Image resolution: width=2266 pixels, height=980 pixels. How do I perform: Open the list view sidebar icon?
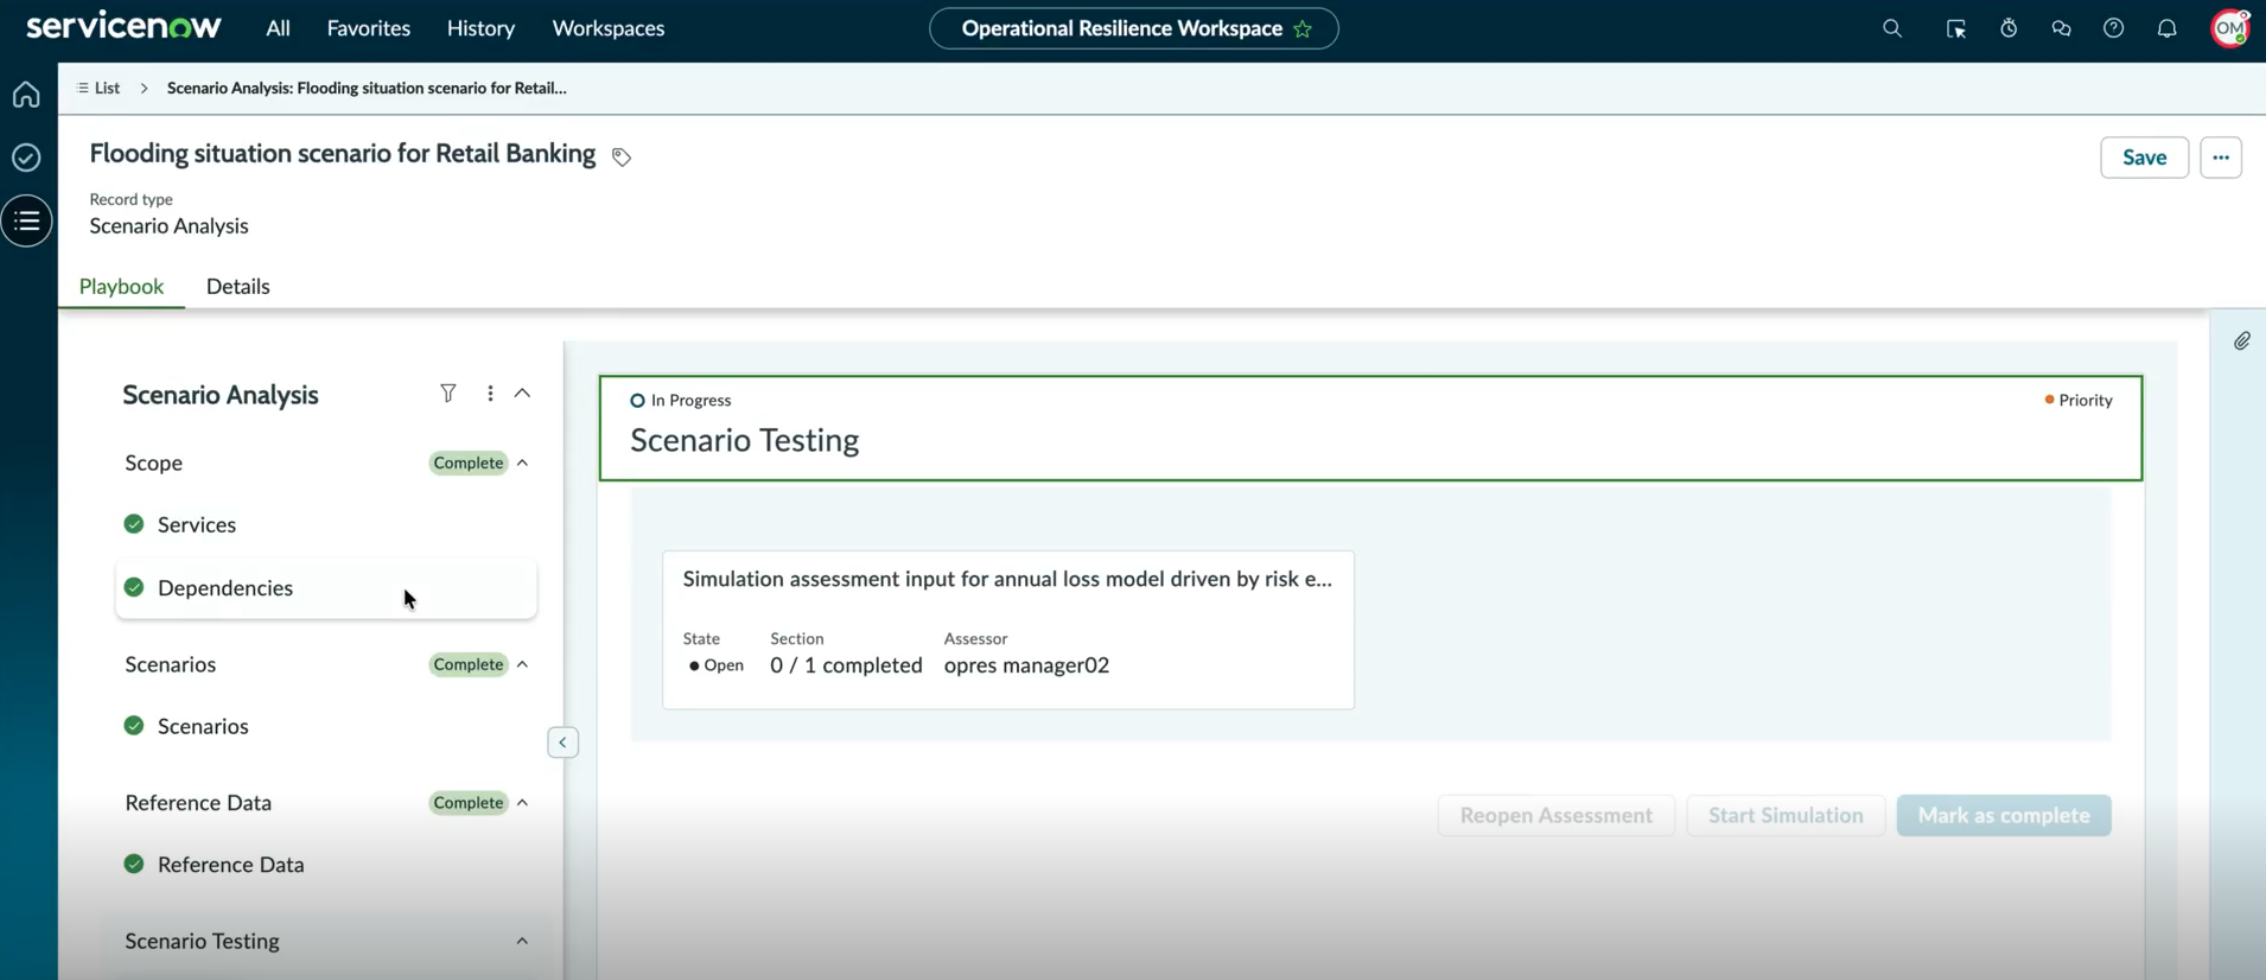[27, 221]
